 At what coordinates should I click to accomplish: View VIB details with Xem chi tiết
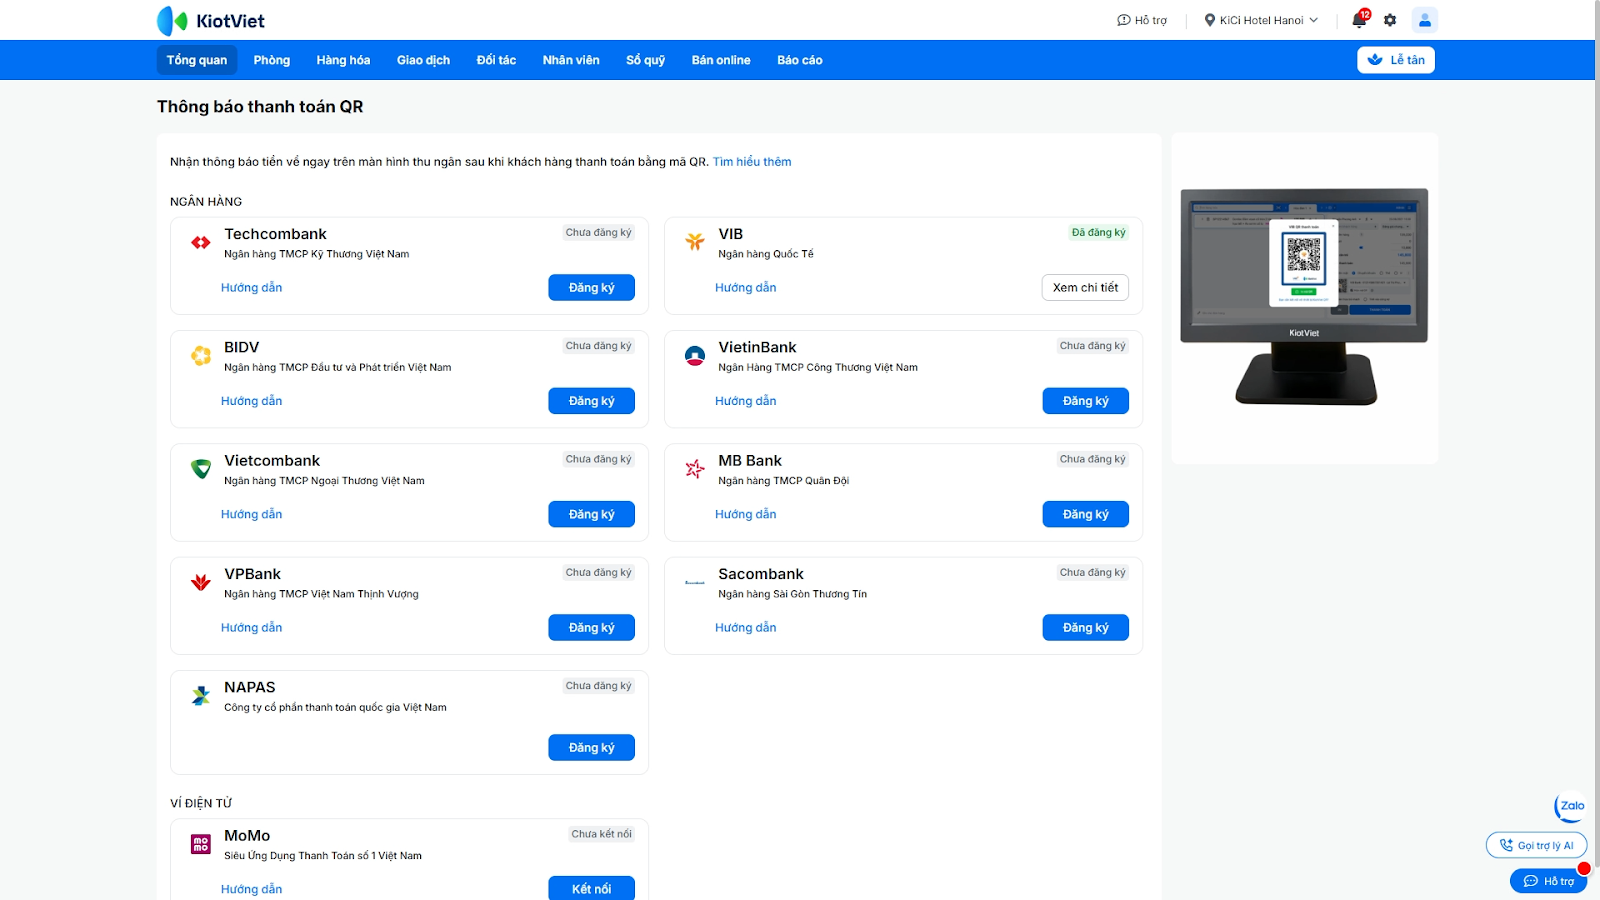tap(1085, 288)
